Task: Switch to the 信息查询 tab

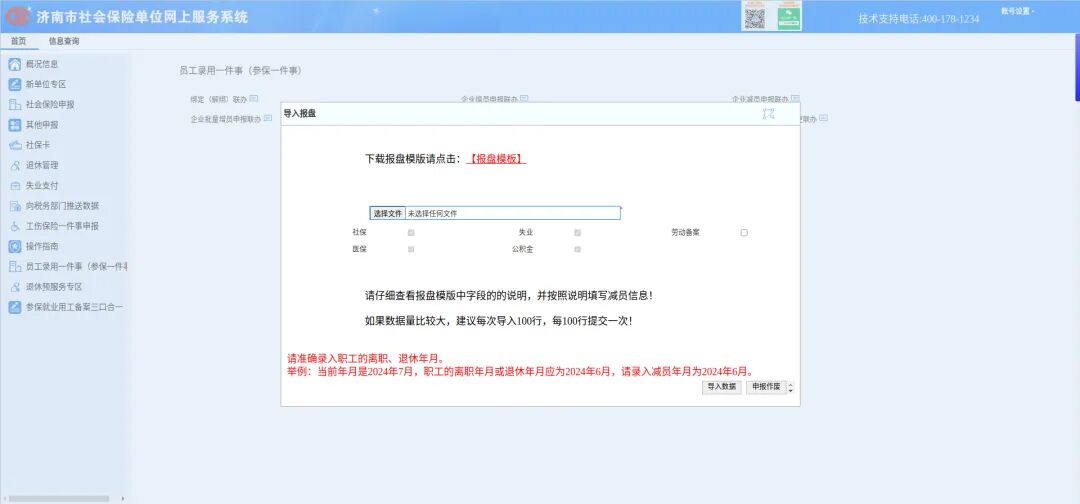Action: 64,41
